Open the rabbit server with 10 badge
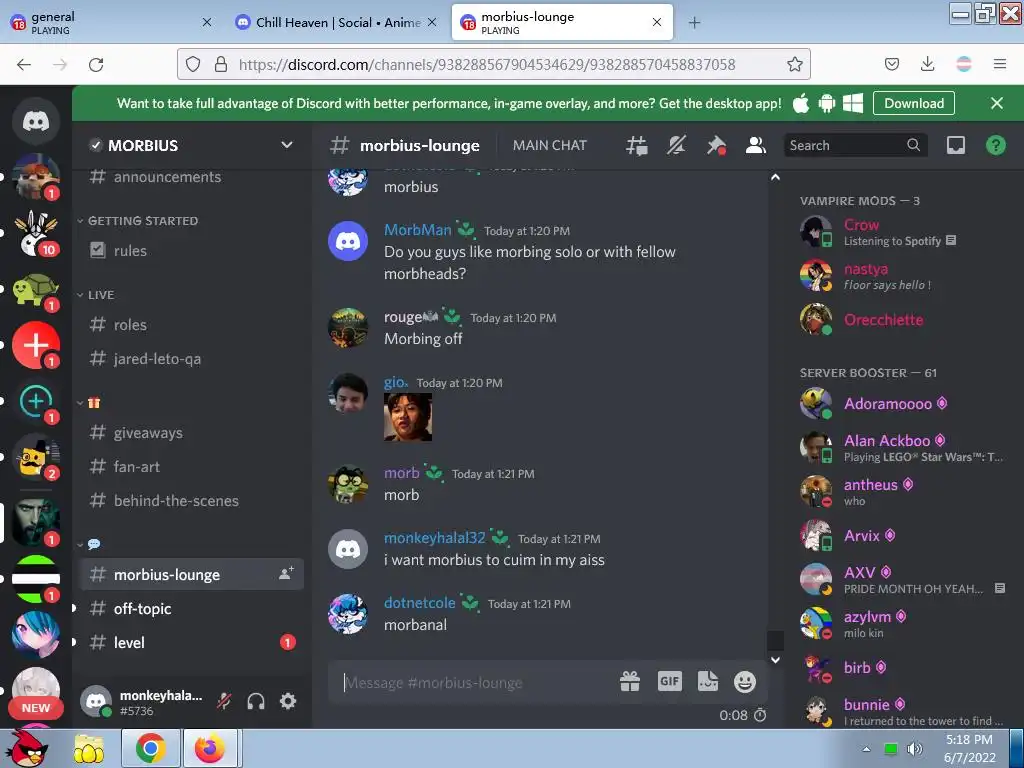 36,233
